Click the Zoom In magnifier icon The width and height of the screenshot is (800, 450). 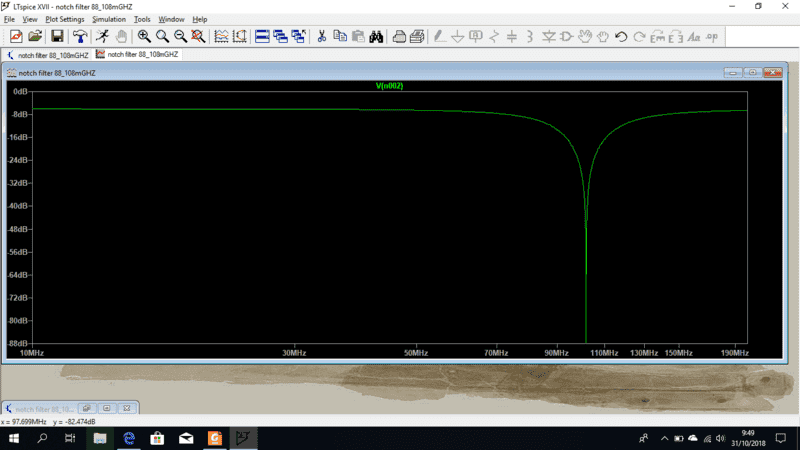(x=144, y=37)
